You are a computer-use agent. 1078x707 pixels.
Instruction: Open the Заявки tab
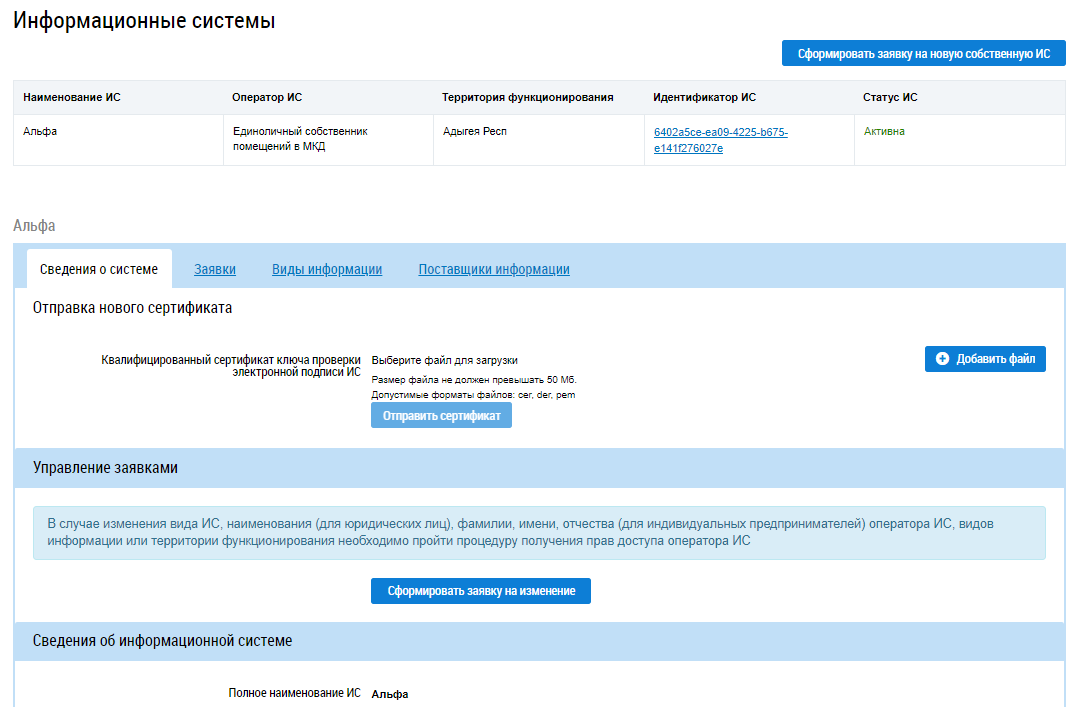[x=215, y=269]
